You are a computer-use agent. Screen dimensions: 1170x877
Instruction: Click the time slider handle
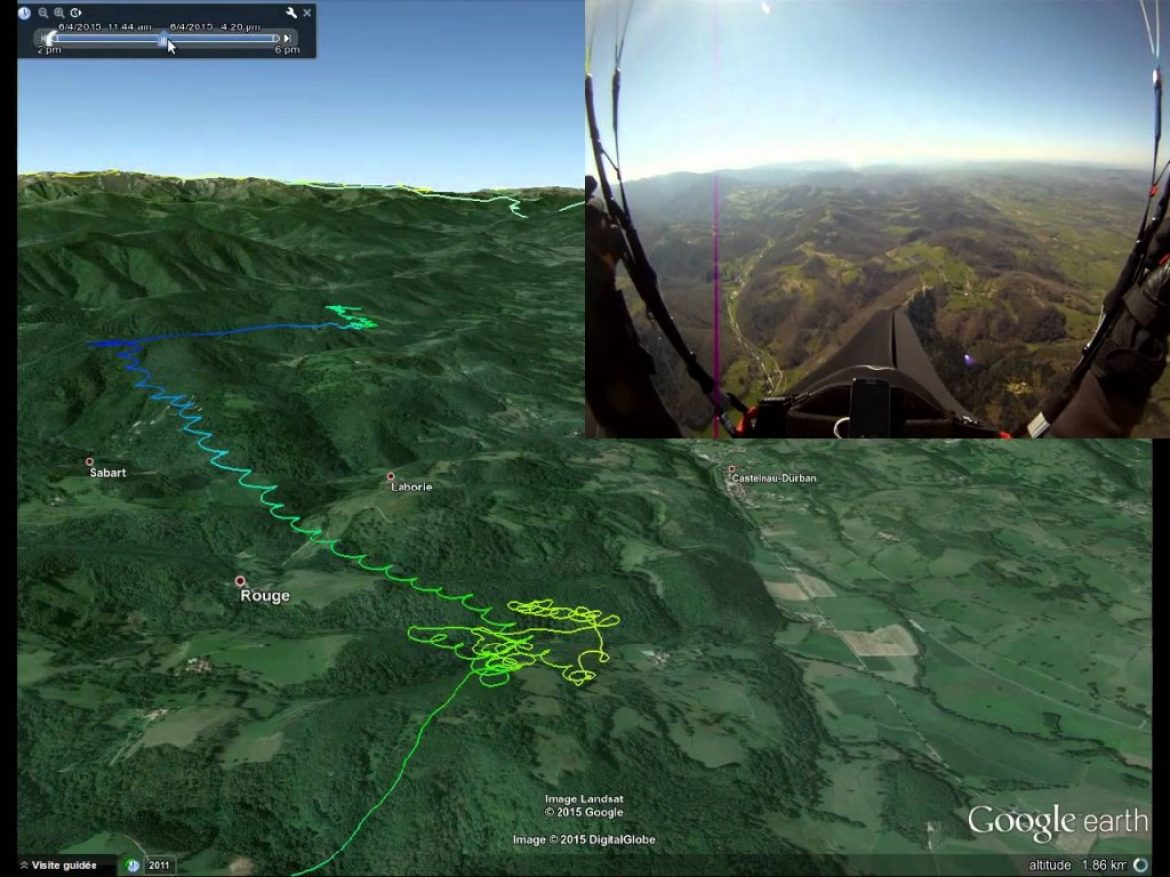(x=163, y=38)
